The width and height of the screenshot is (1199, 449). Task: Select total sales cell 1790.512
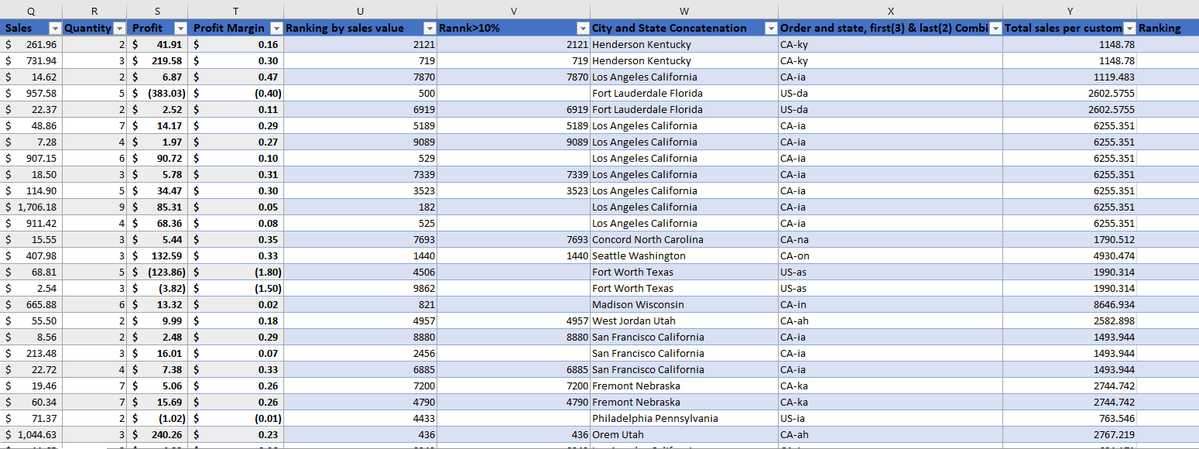(x=1070, y=239)
